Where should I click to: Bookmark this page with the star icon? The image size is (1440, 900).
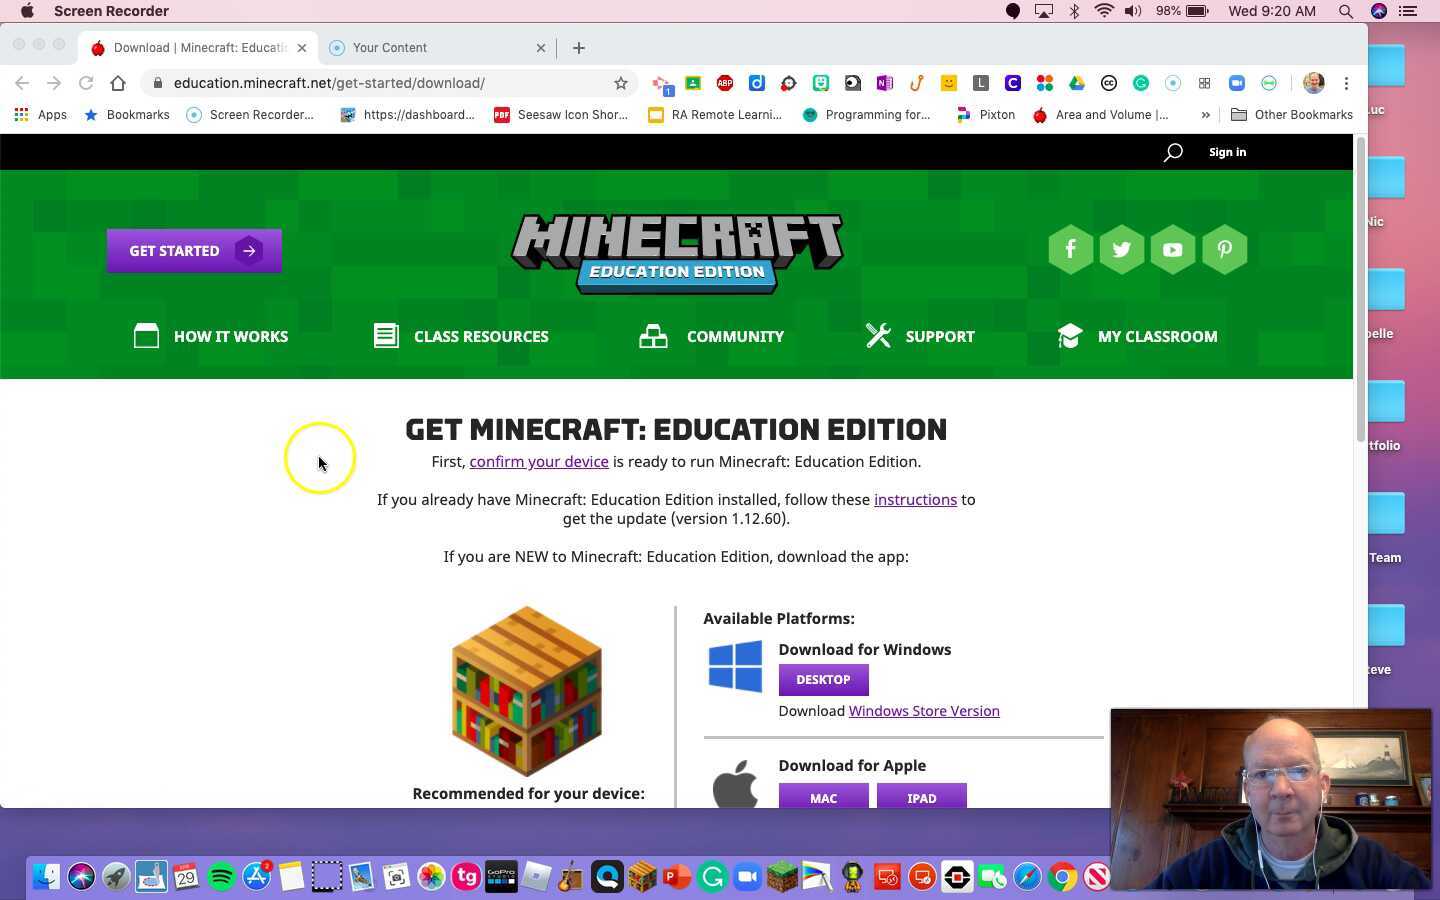click(621, 83)
